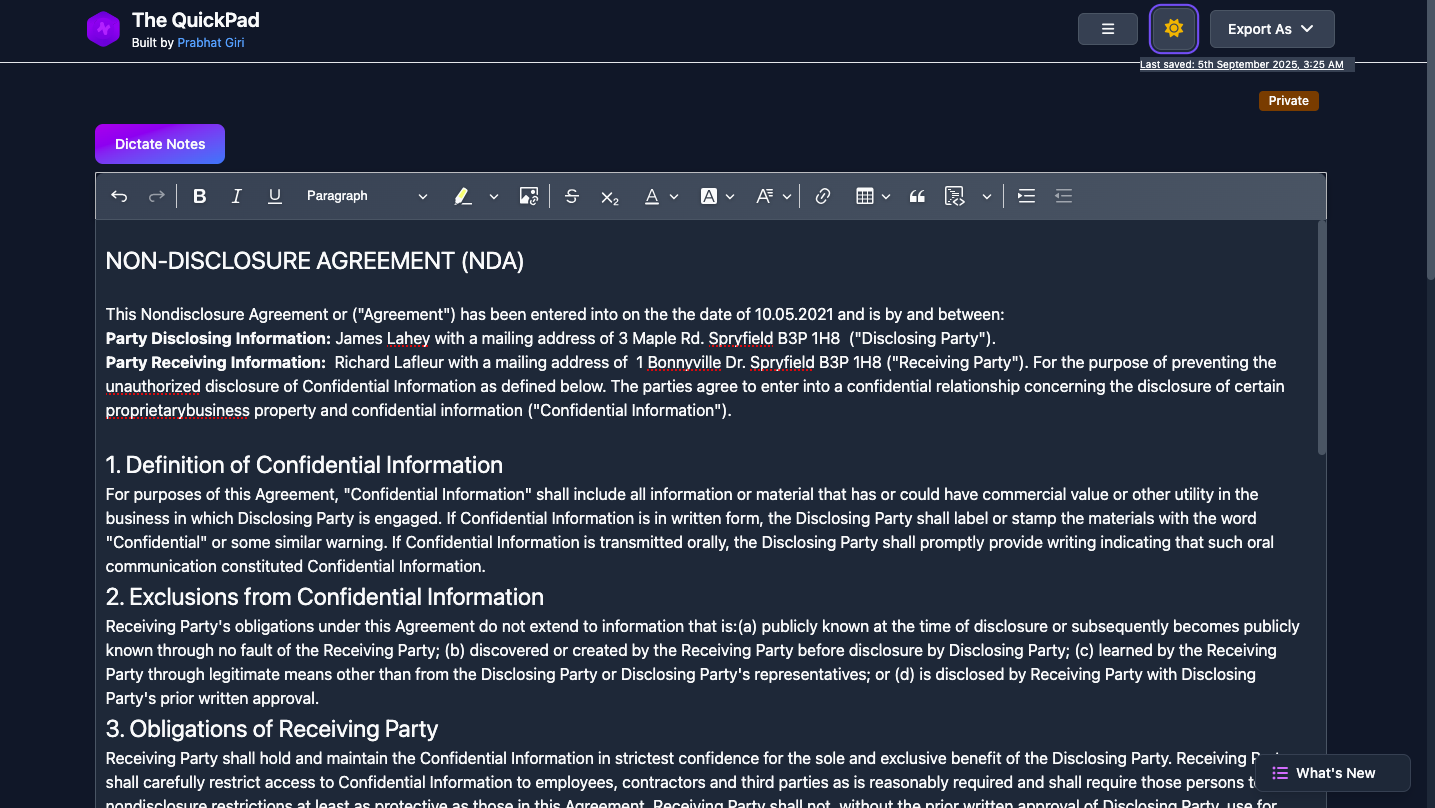Expand the code block language arrow
The height and width of the screenshot is (808, 1435).
pos(987,196)
